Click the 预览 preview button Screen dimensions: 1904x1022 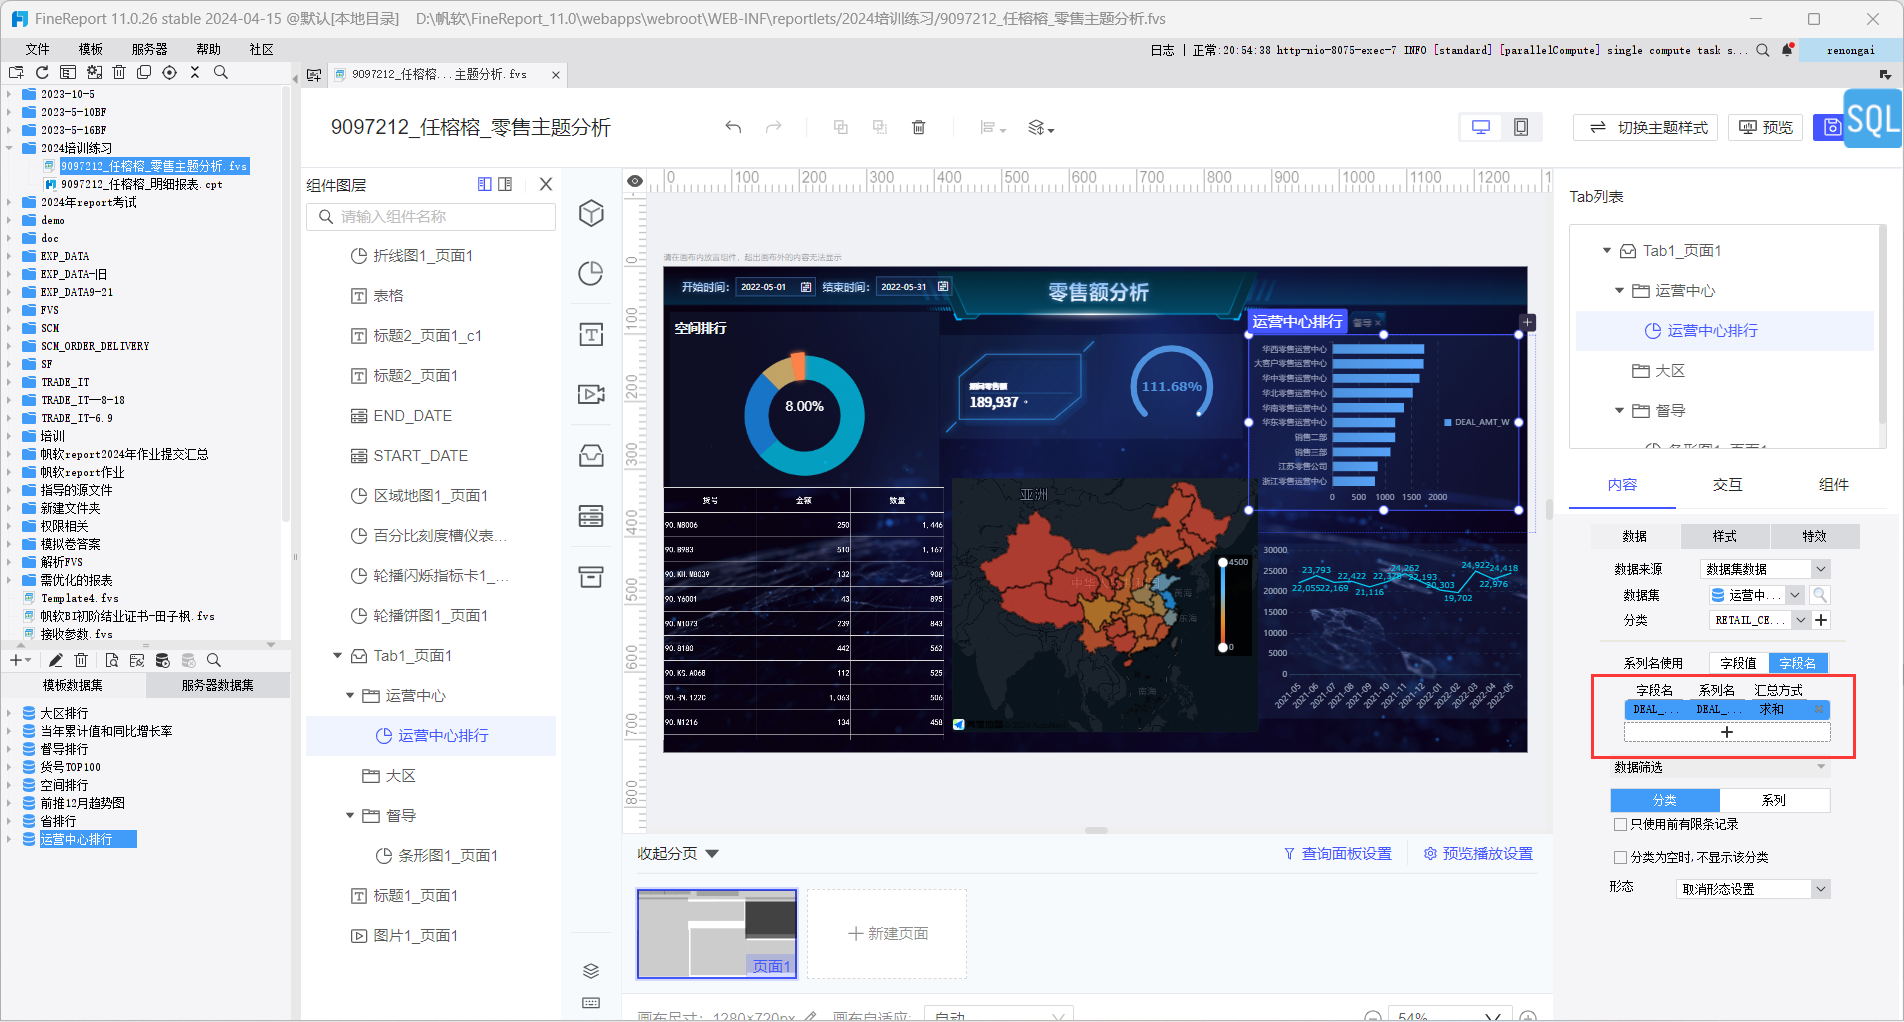[x=1766, y=127]
